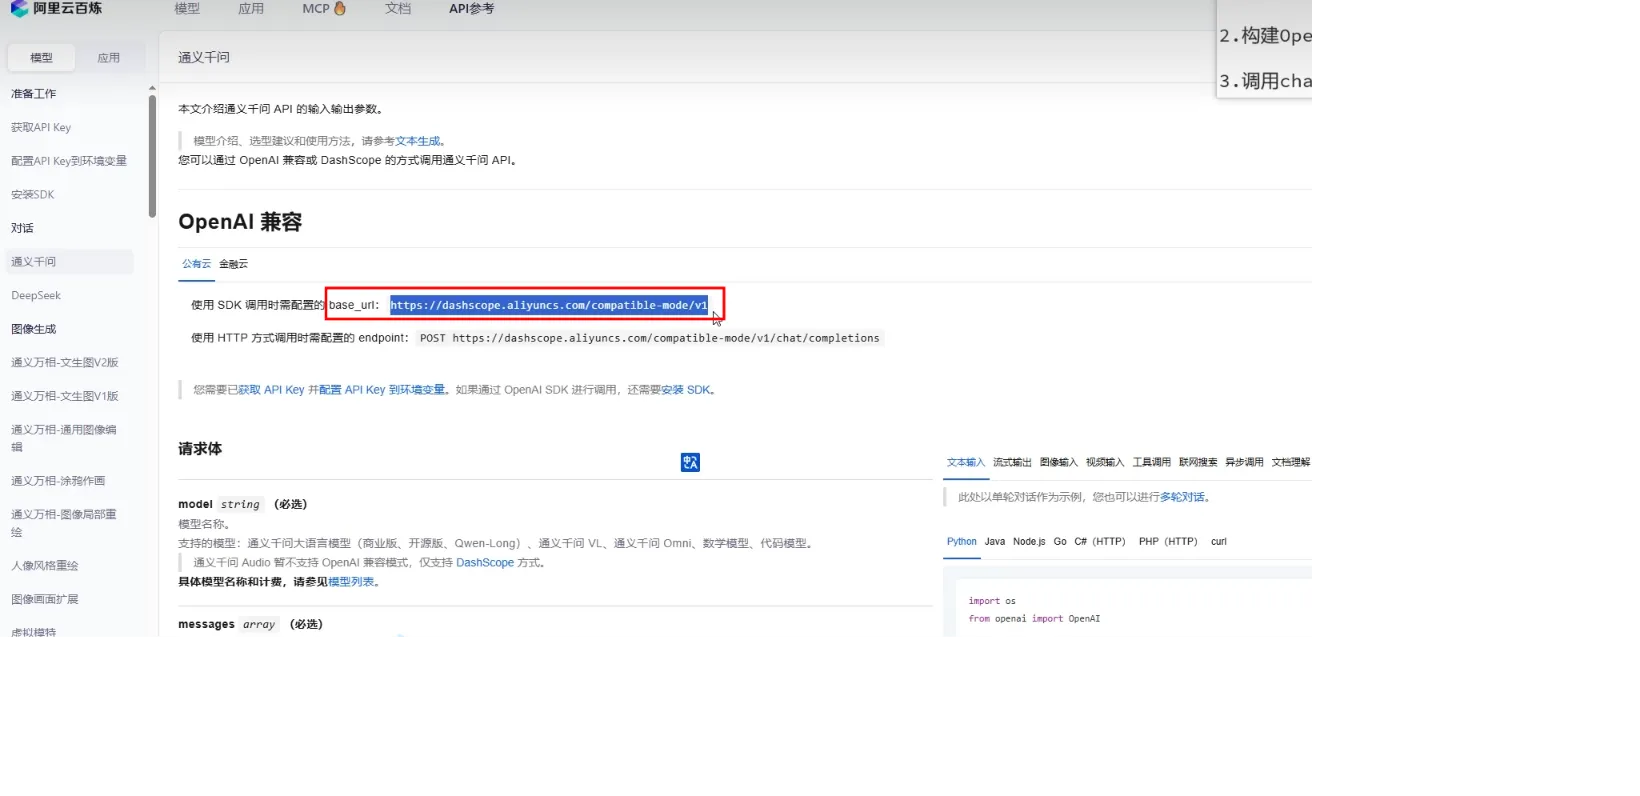1640x796 pixels.
Task: Click the highlighted base_url address text
Action: click(548, 305)
